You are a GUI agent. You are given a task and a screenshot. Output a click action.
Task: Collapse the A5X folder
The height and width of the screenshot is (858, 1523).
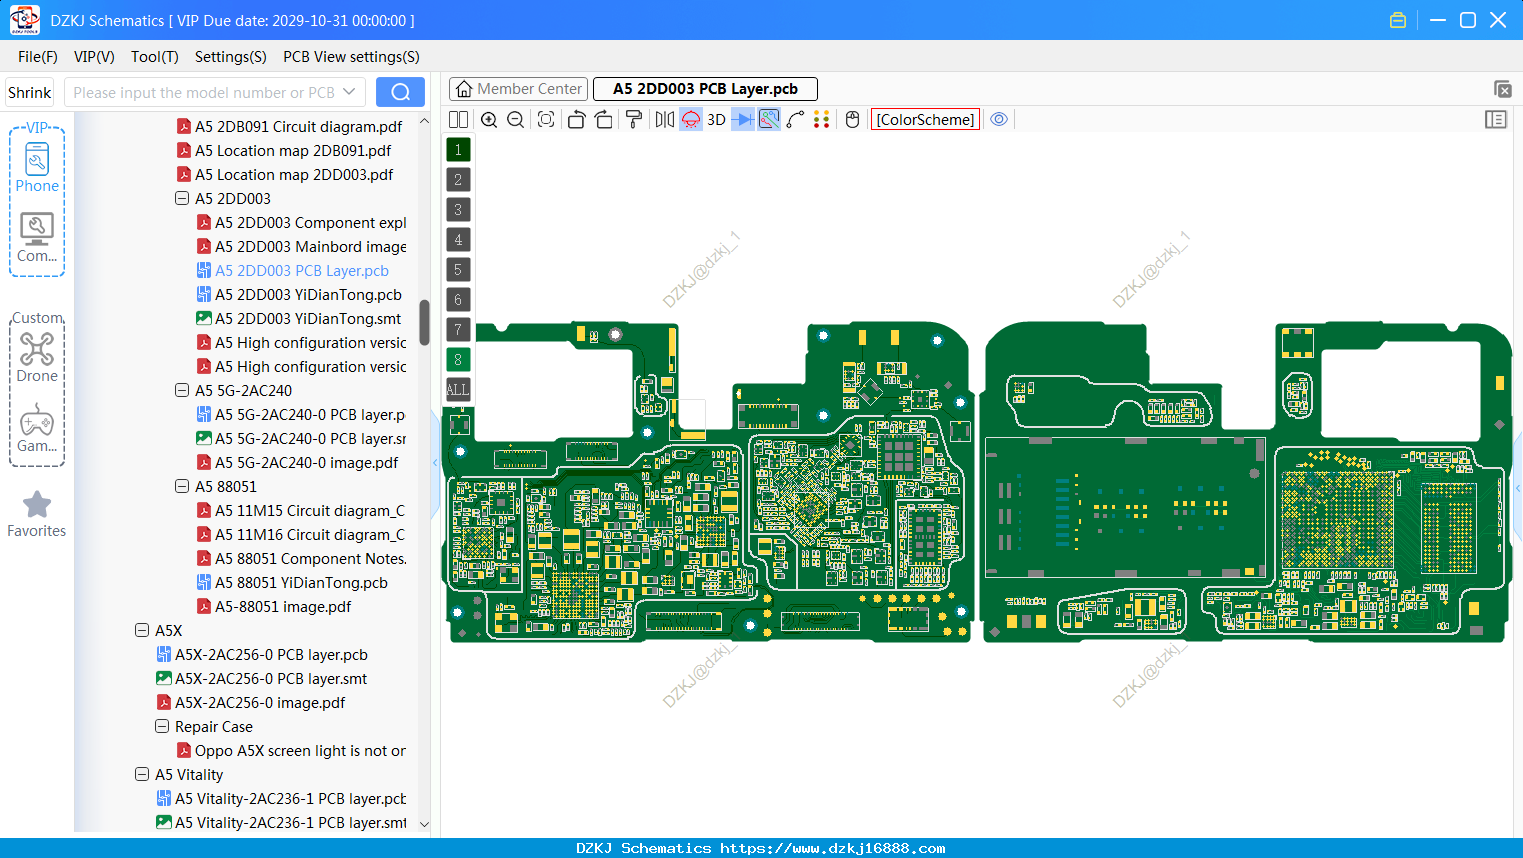click(142, 630)
